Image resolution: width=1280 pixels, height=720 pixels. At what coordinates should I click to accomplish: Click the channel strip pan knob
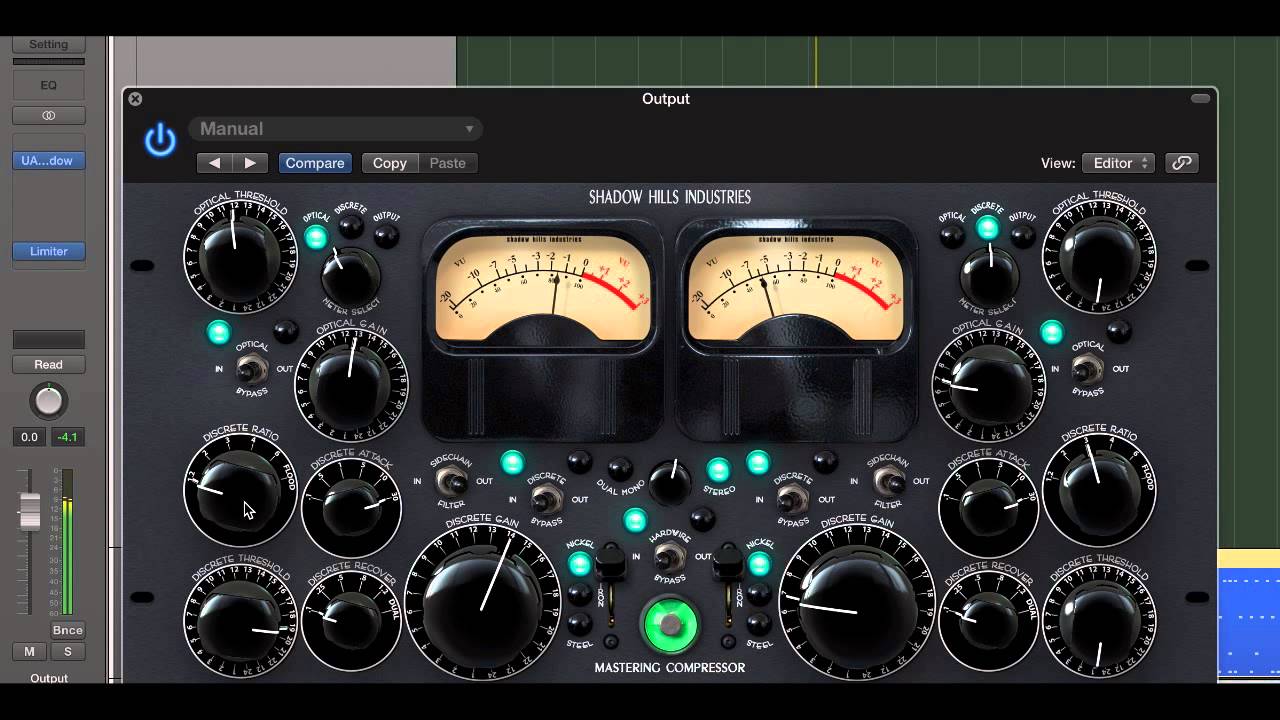tap(48, 401)
